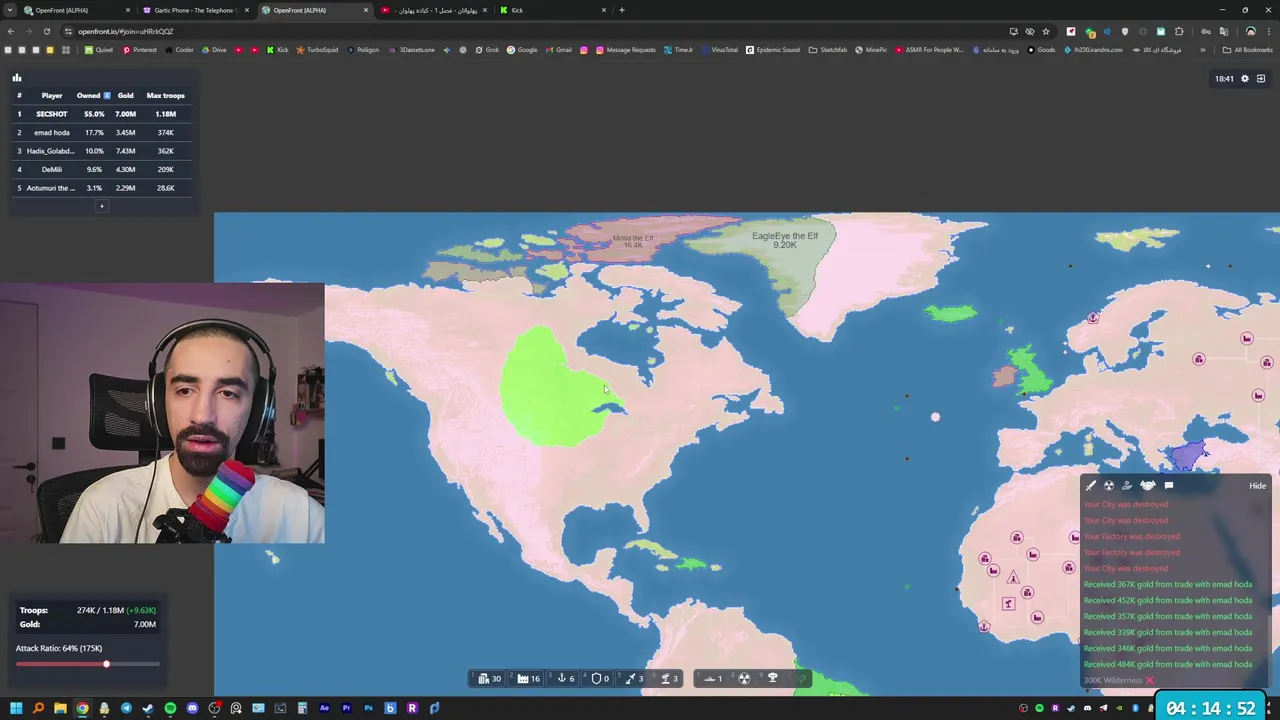Filter event log by sword attack icon
The width and height of the screenshot is (1280, 720).
click(1091, 485)
